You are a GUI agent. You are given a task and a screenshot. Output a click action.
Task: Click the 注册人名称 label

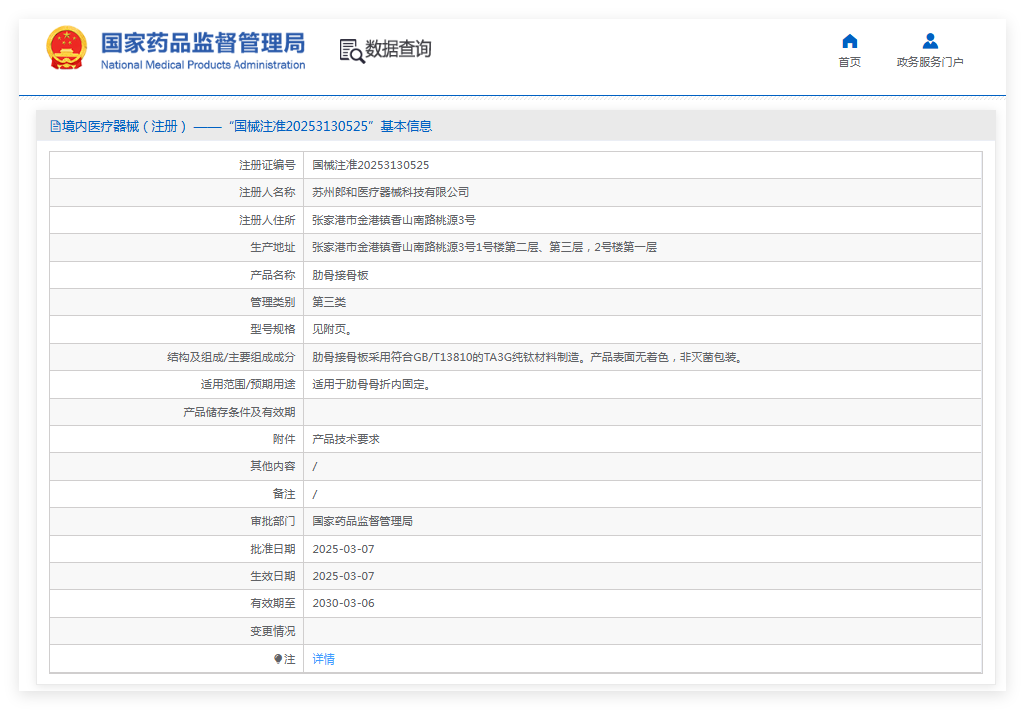tap(267, 192)
